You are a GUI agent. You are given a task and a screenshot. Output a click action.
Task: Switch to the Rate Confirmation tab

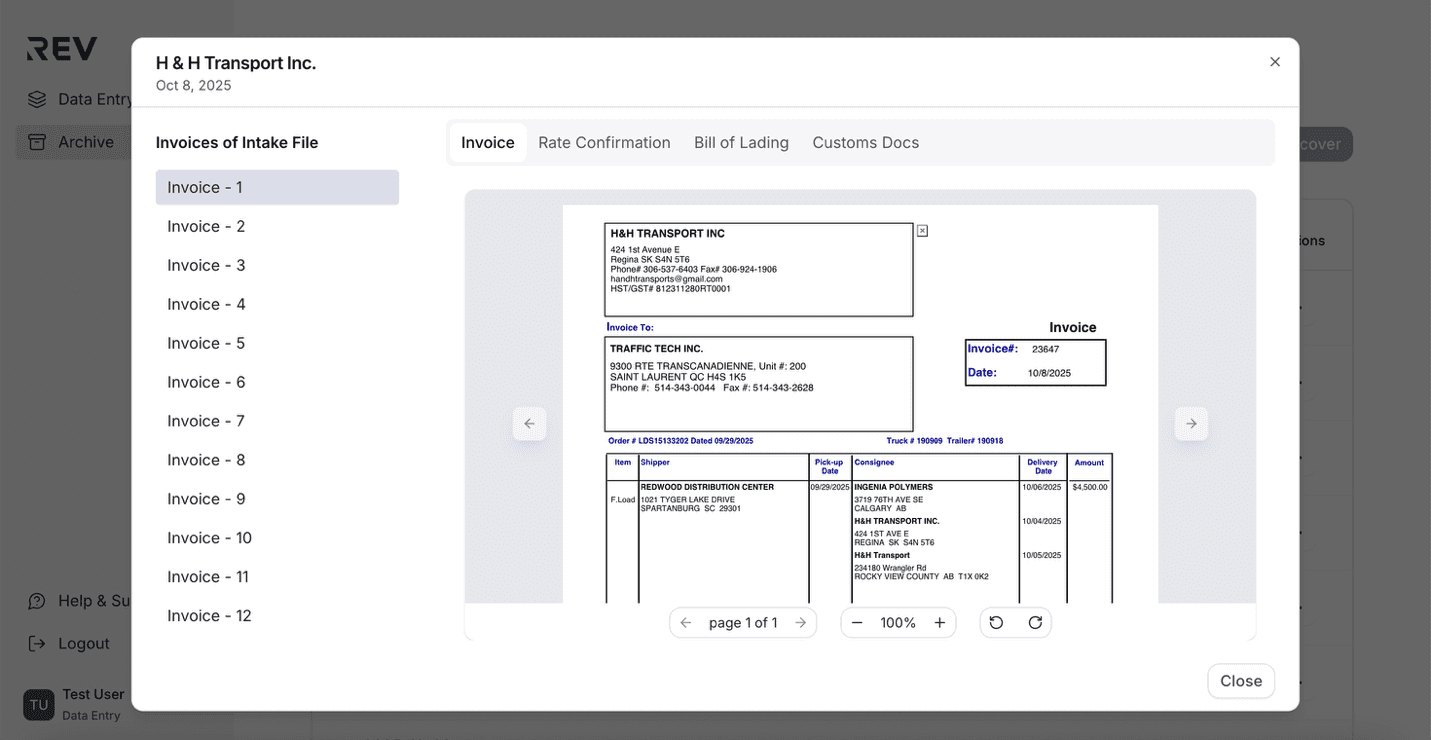604,142
